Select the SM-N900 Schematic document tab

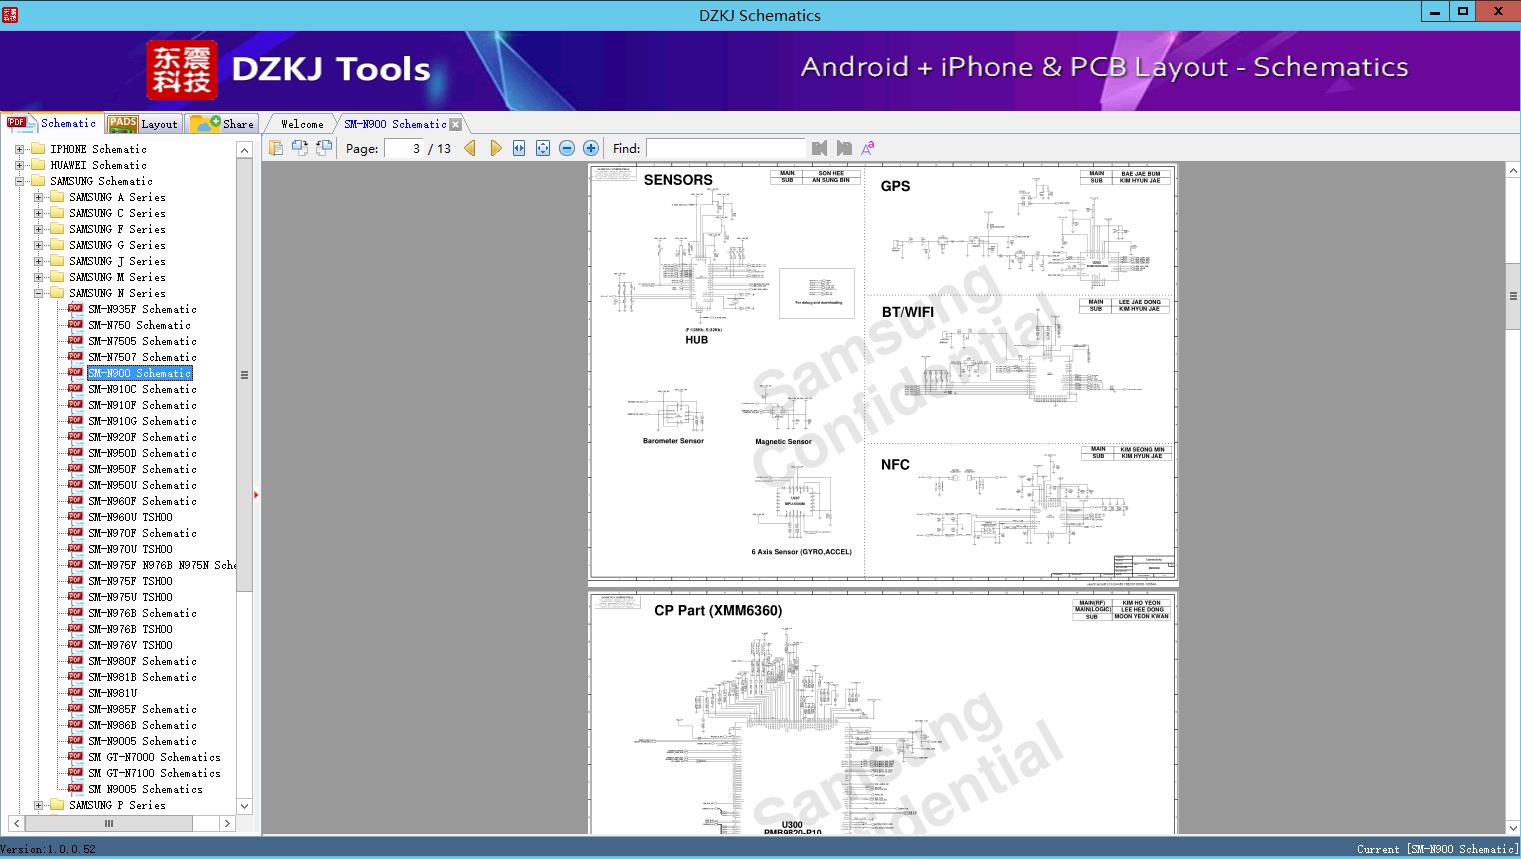click(x=395, y=124)
